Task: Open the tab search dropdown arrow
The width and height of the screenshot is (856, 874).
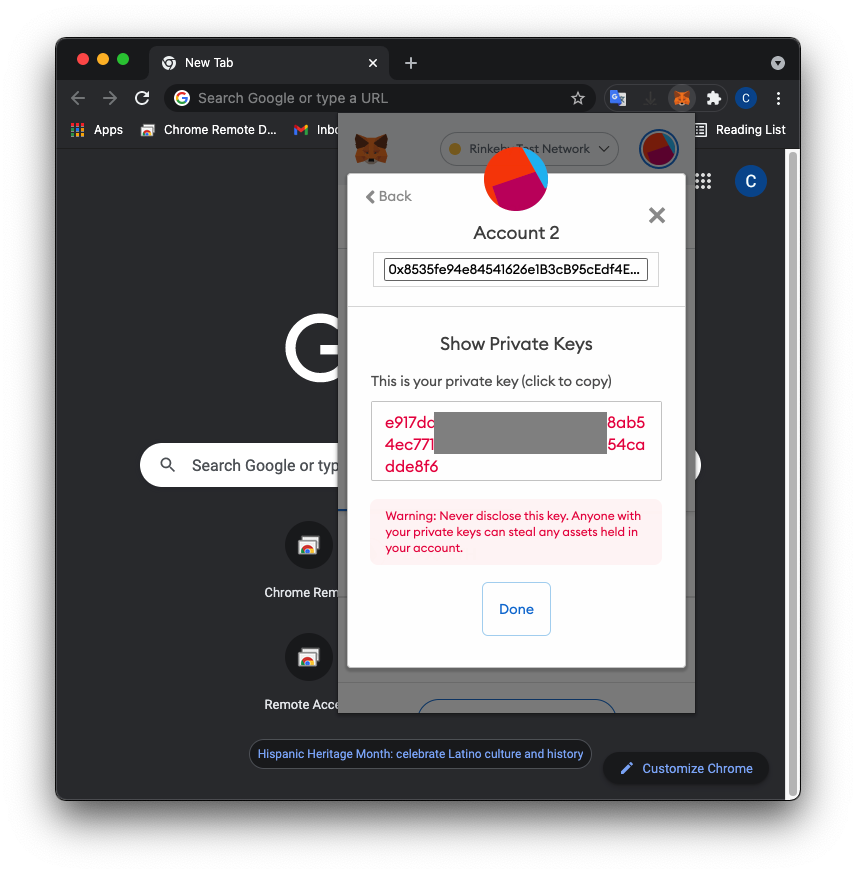Action: click(778, 63)
